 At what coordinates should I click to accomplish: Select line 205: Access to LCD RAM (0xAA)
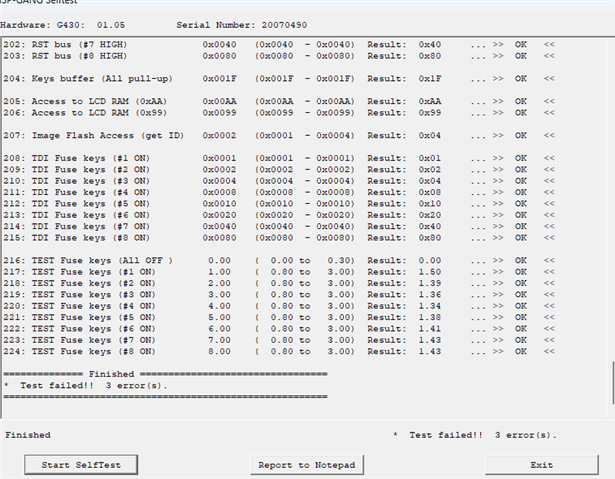[279, 101]
